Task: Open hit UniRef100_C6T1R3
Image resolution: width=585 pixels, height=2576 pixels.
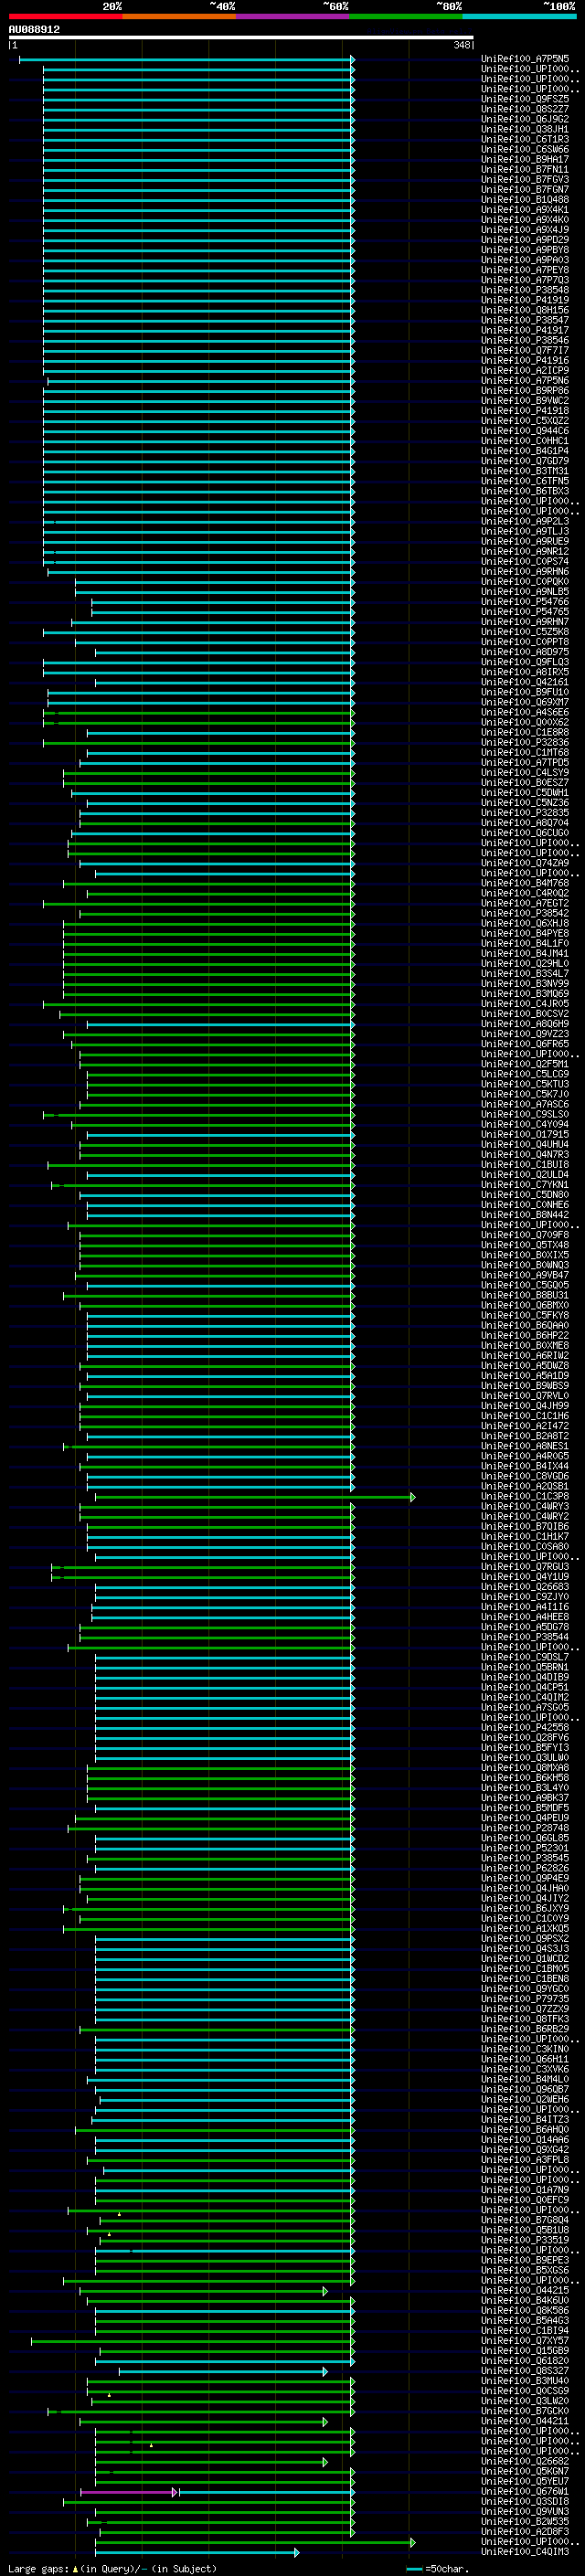Action: pyautogui.click(x=525, y=139)
